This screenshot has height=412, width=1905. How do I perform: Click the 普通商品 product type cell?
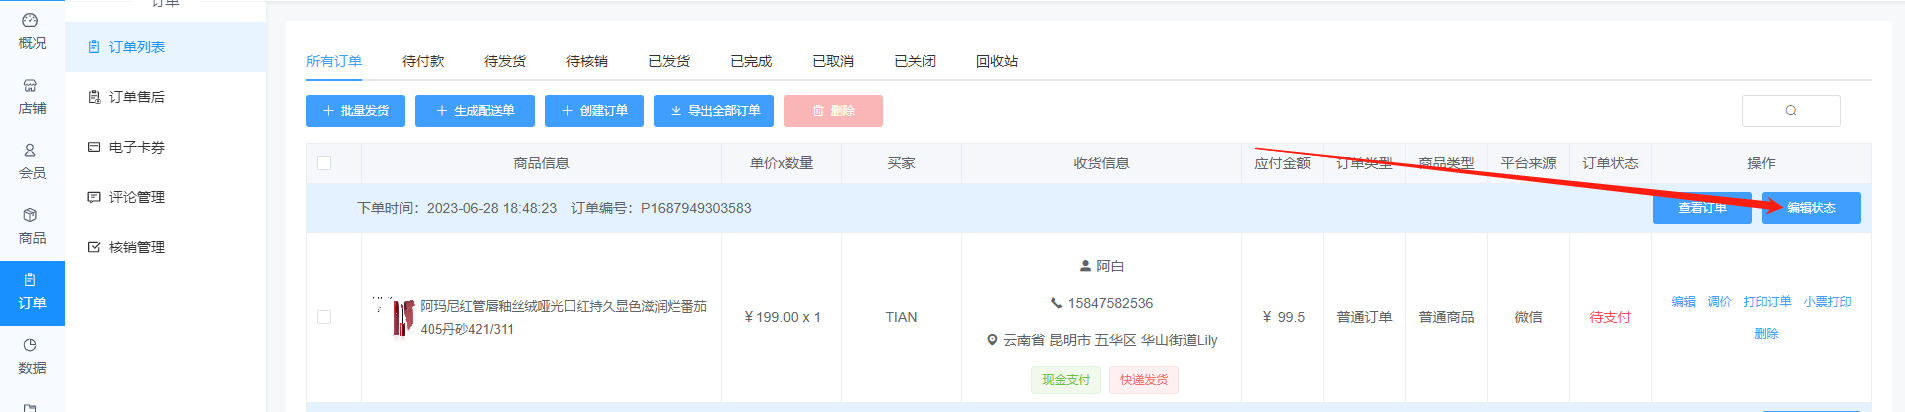coord(1446,317)
